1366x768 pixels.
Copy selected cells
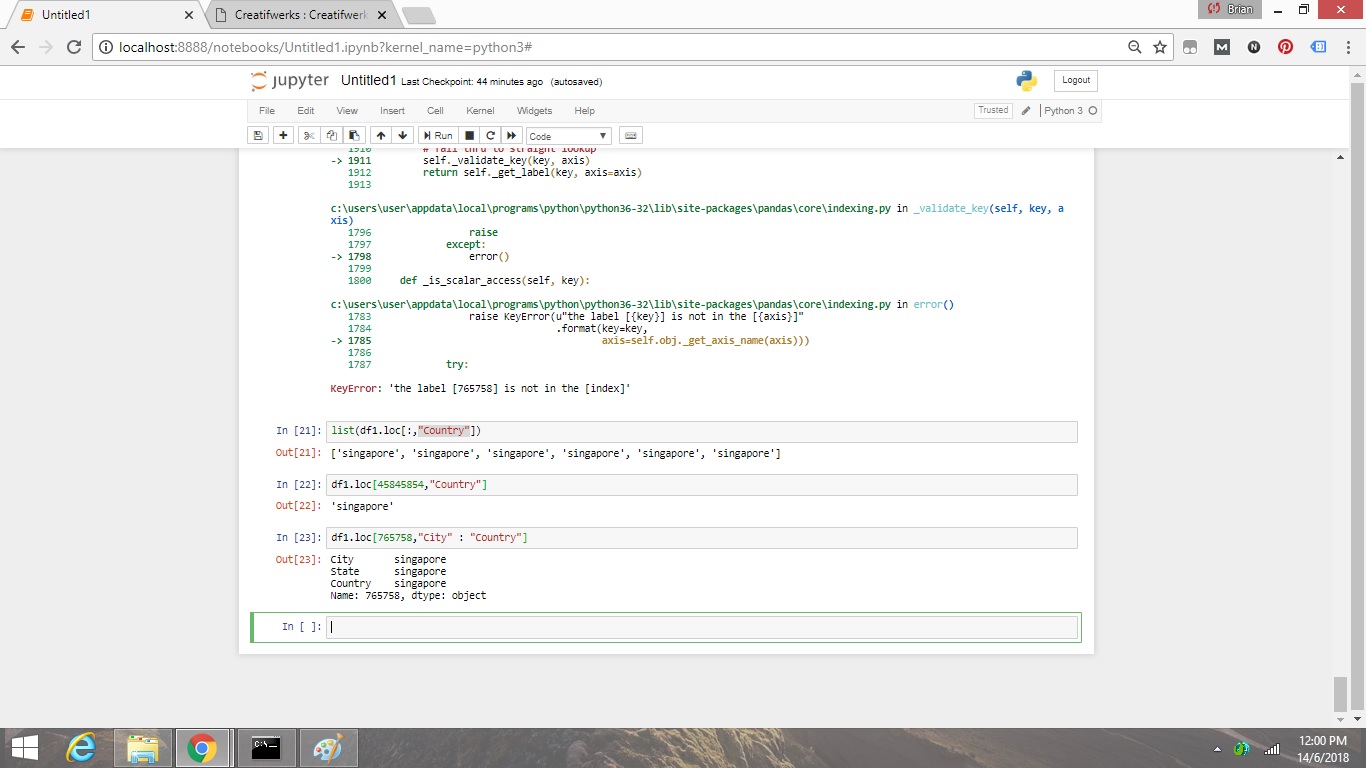pyautogui.click(x=331, y=135)
